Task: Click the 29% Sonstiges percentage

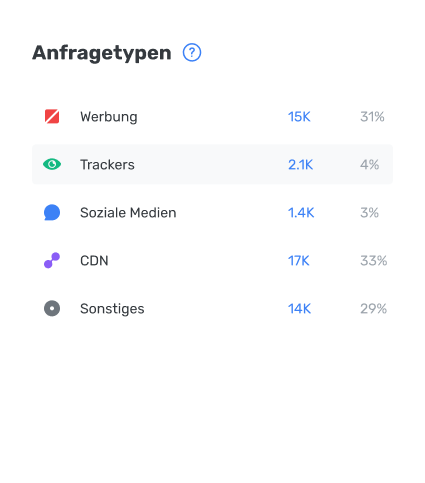Action: tap(374, 309)
